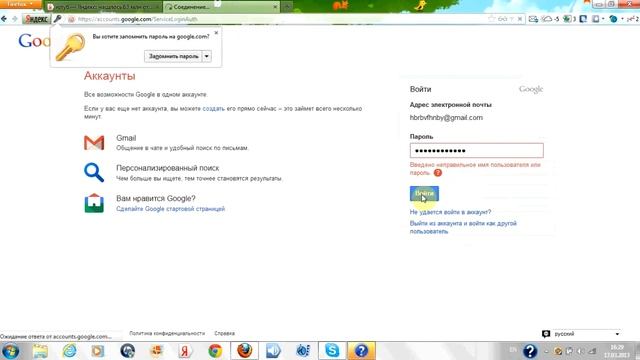Screen dimensions: 640x360
Task: Click Сделайте Google стартовой страницей link
Action: pos(170,209)
